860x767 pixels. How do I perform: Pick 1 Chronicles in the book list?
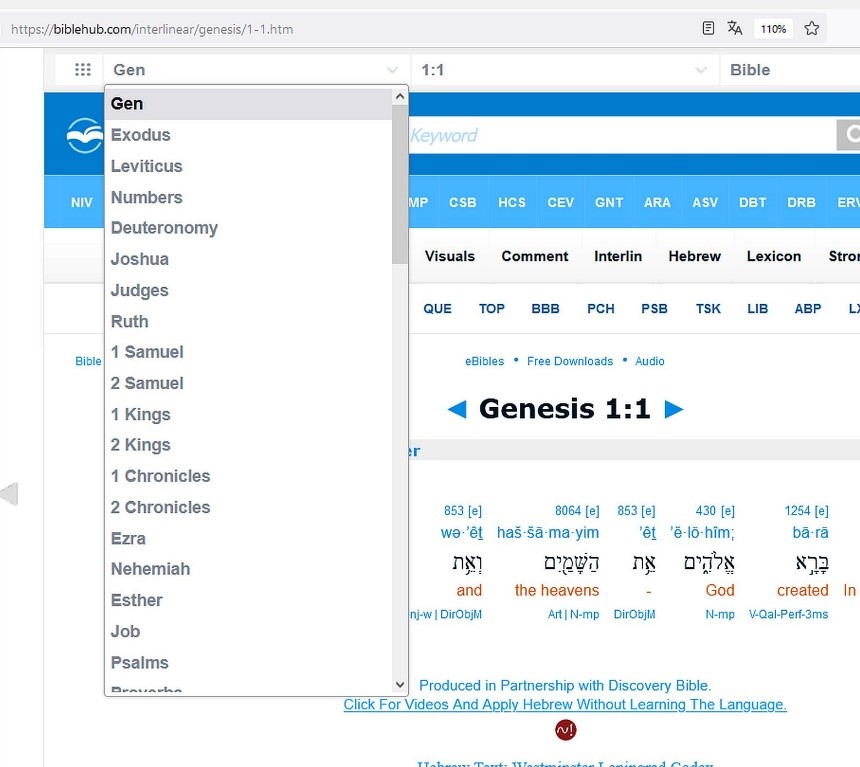point(248,476)
